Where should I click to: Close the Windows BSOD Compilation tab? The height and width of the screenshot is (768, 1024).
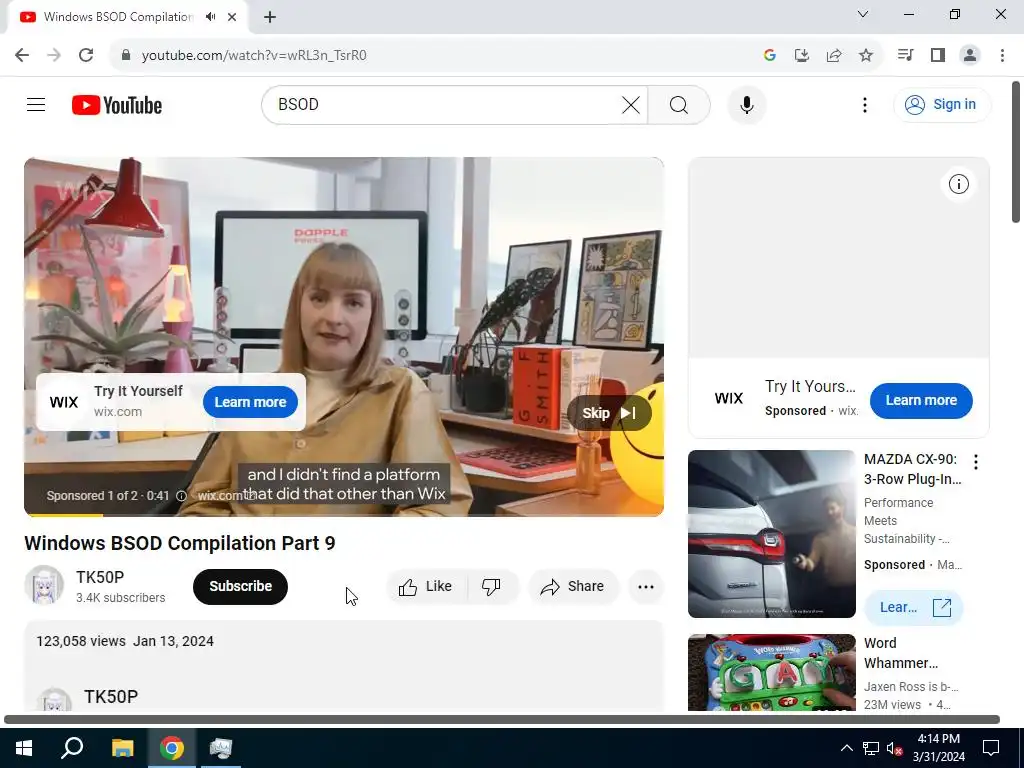(x=232, y=17)
